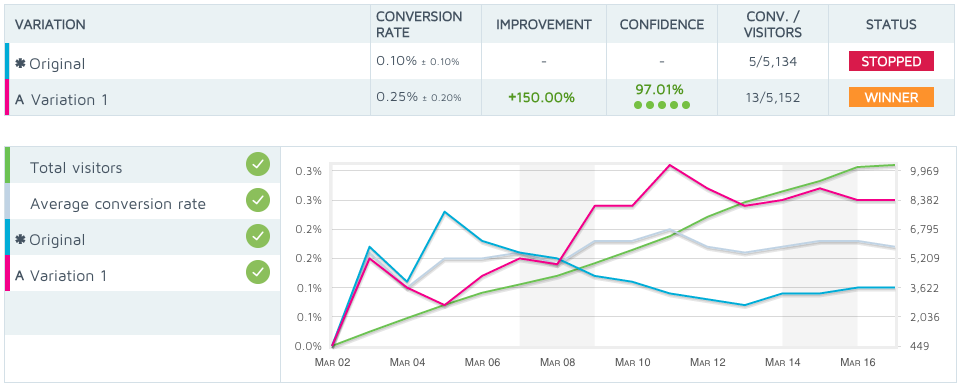Toggle the Total visitors checkmark
This screenshot has width=960, height=387.
[258, 165]
